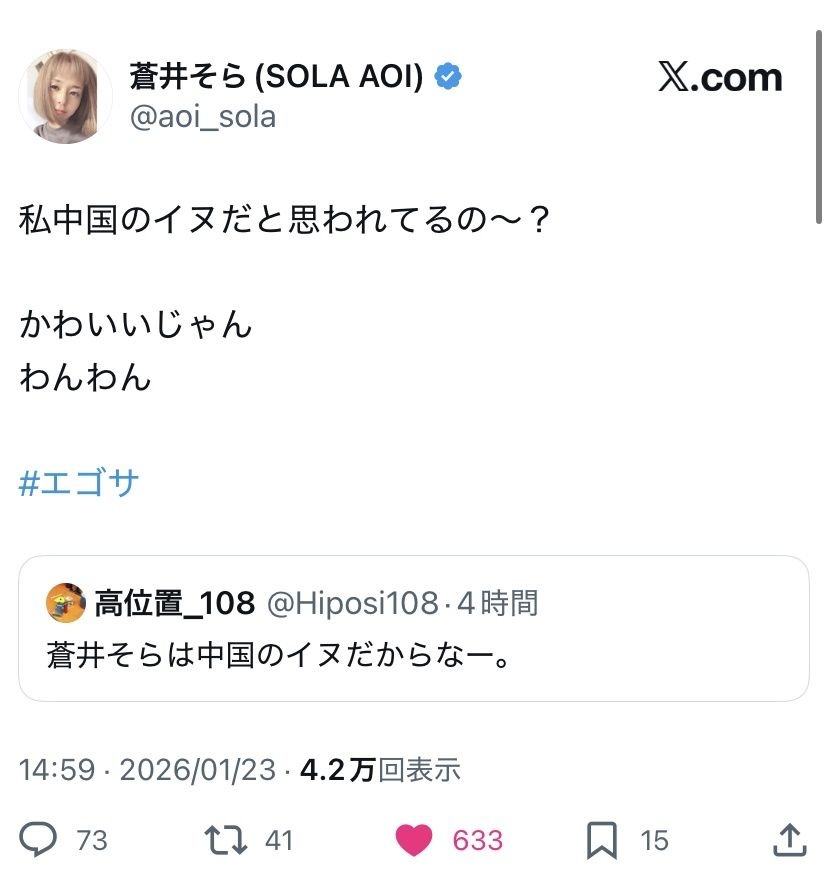
Task: Click the 高位置_108 small avatar
Action: 66,604
